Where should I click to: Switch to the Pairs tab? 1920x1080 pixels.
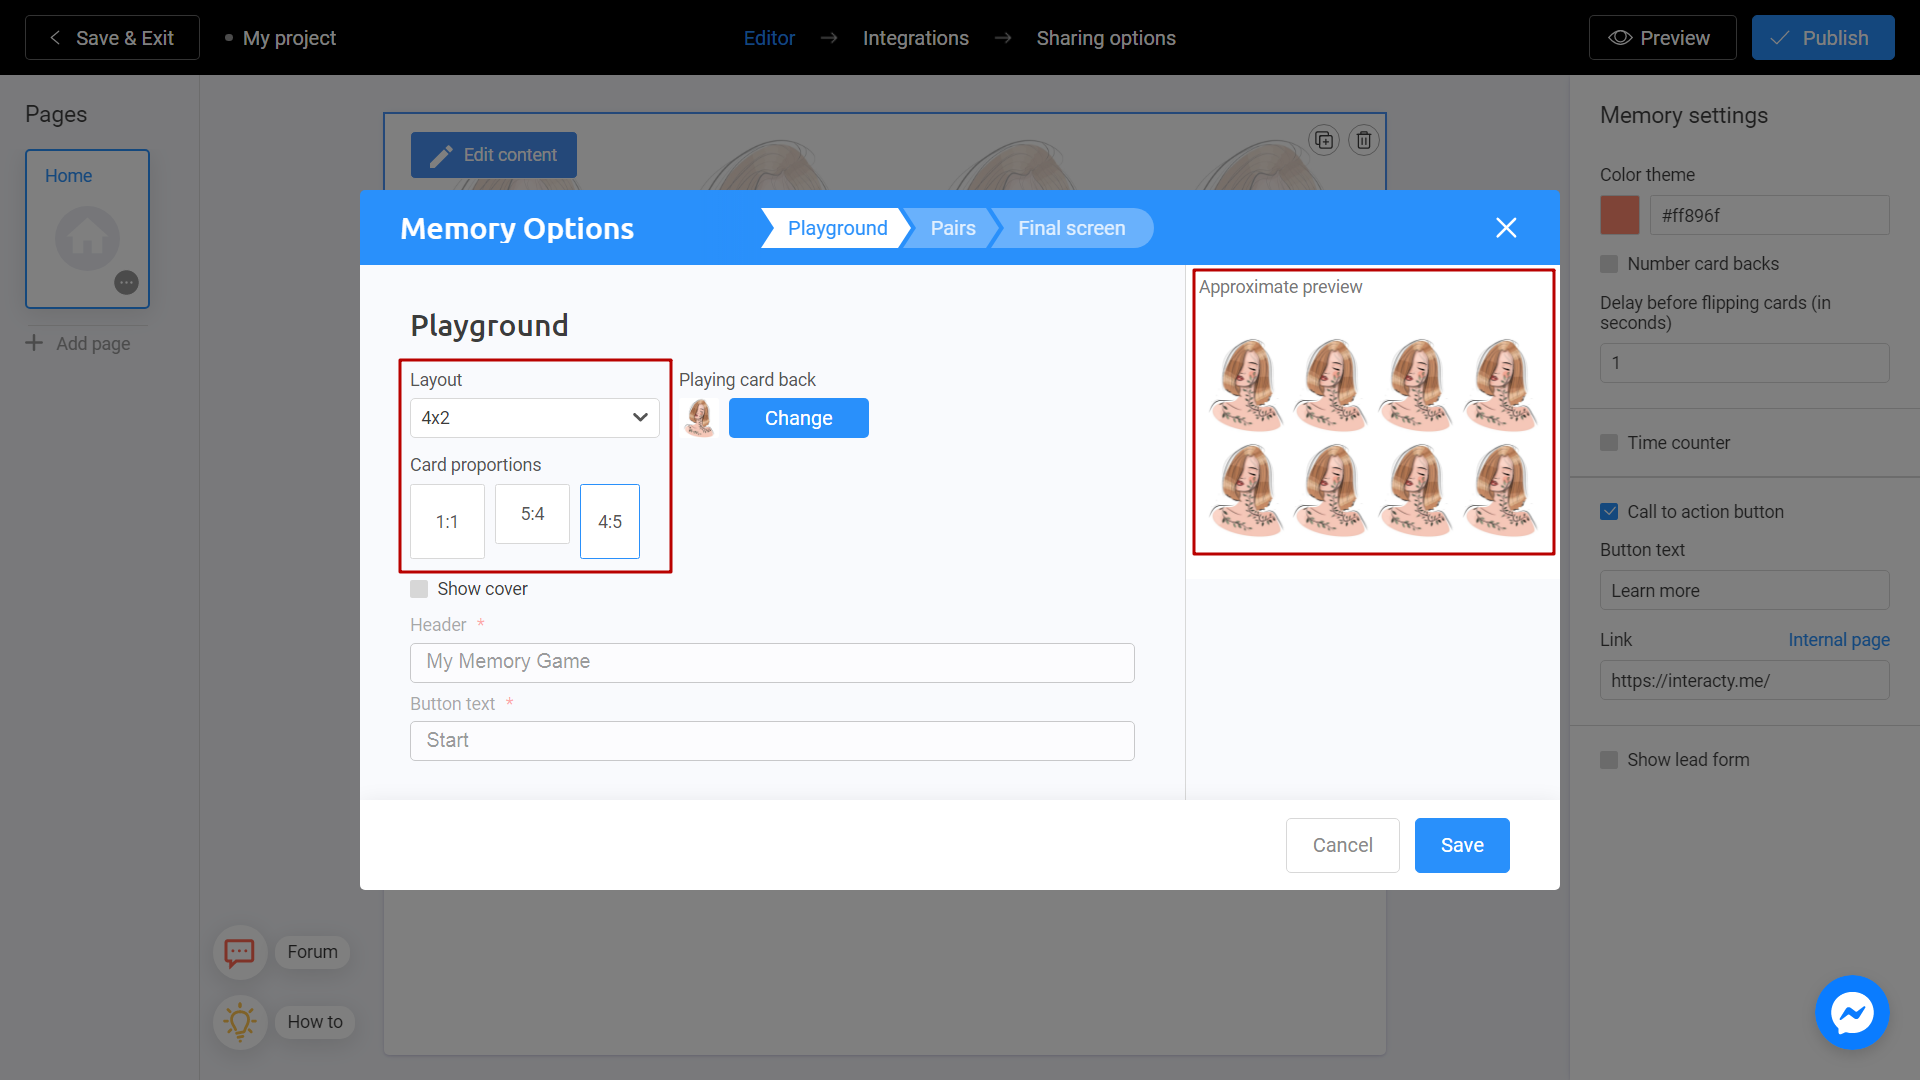(x=952, y=228)
